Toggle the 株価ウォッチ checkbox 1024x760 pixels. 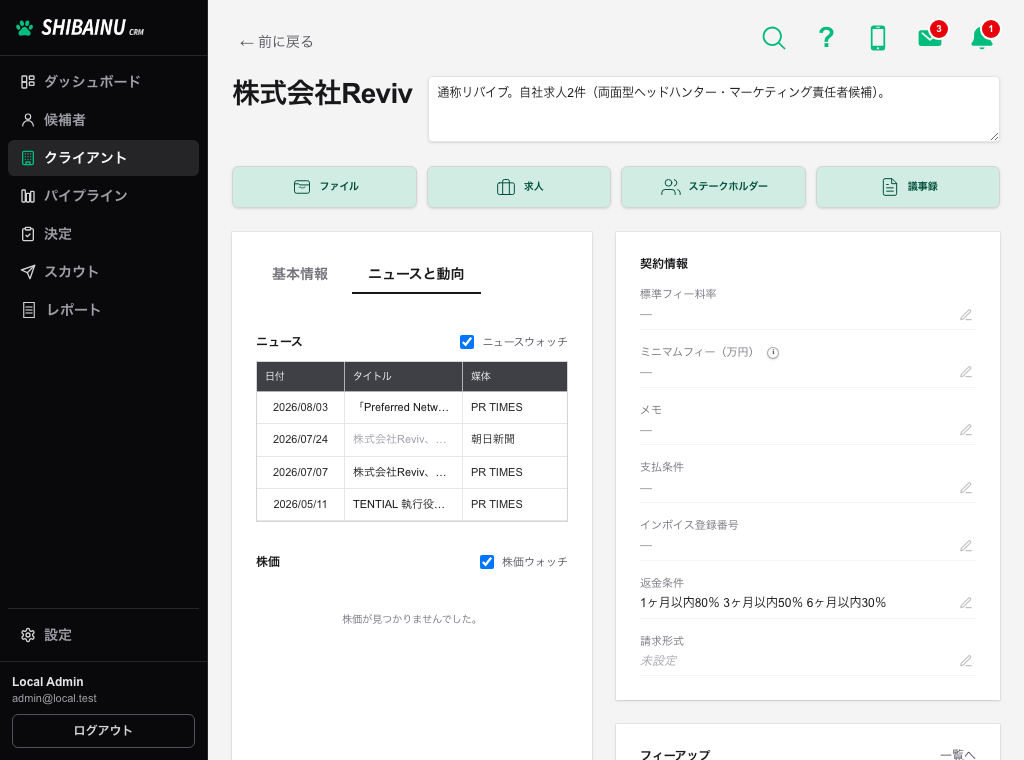487,562
